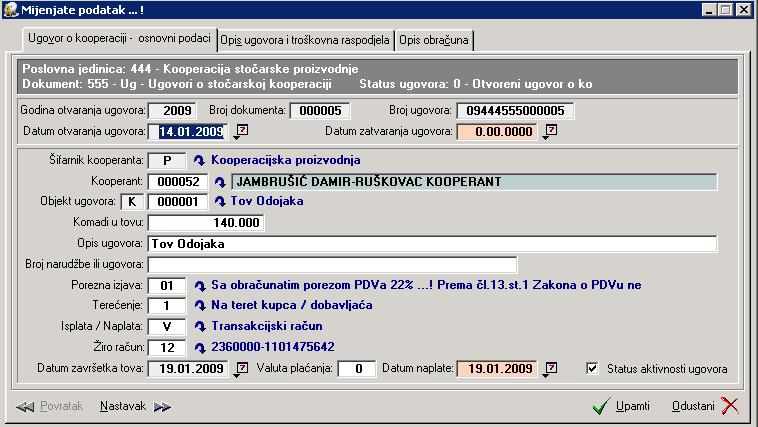Open the Opis obračuna tab
Screen dimensions: 758x427
[434, 40]
